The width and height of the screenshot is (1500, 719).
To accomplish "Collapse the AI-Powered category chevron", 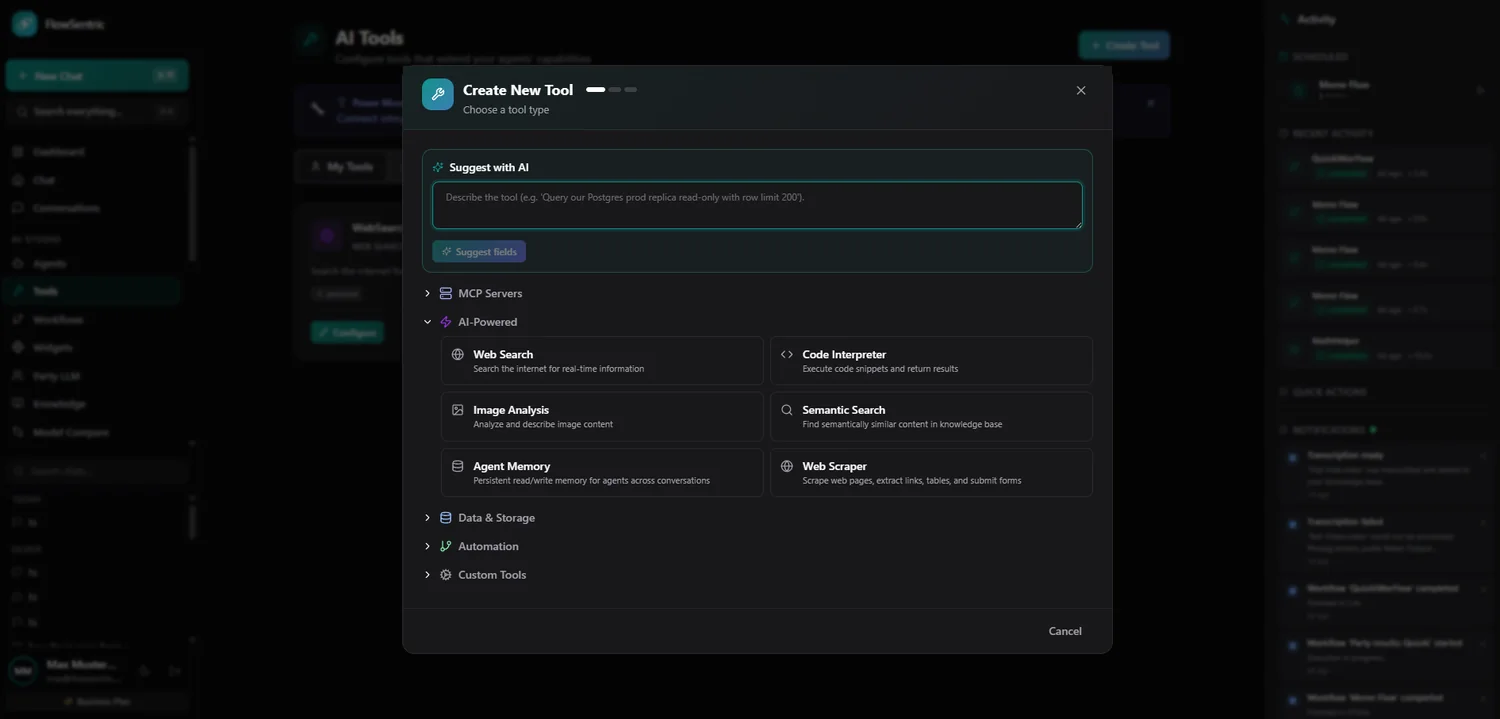I will 427,322.
